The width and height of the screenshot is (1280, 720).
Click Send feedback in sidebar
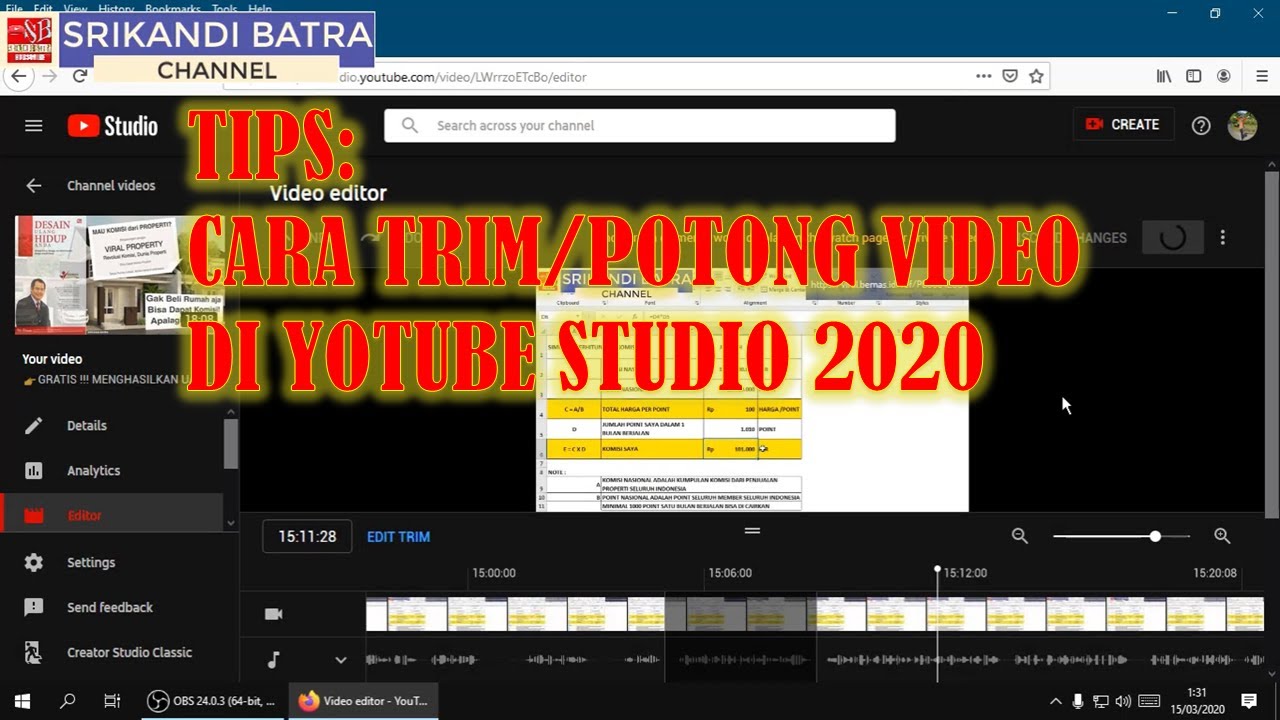pyautogui.click(x=111, y=607)
